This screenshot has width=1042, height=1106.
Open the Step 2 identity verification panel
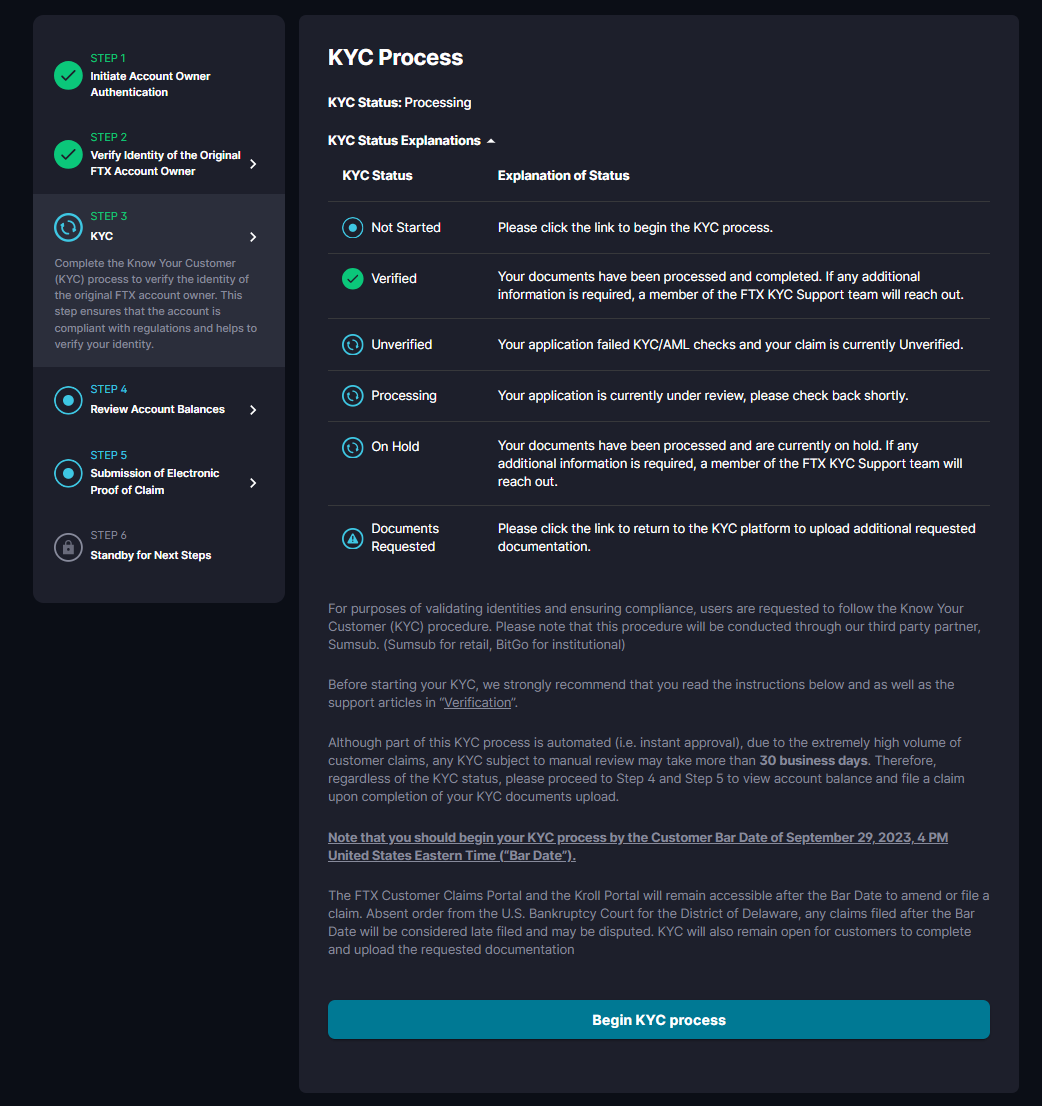click(x=252, y=162)
